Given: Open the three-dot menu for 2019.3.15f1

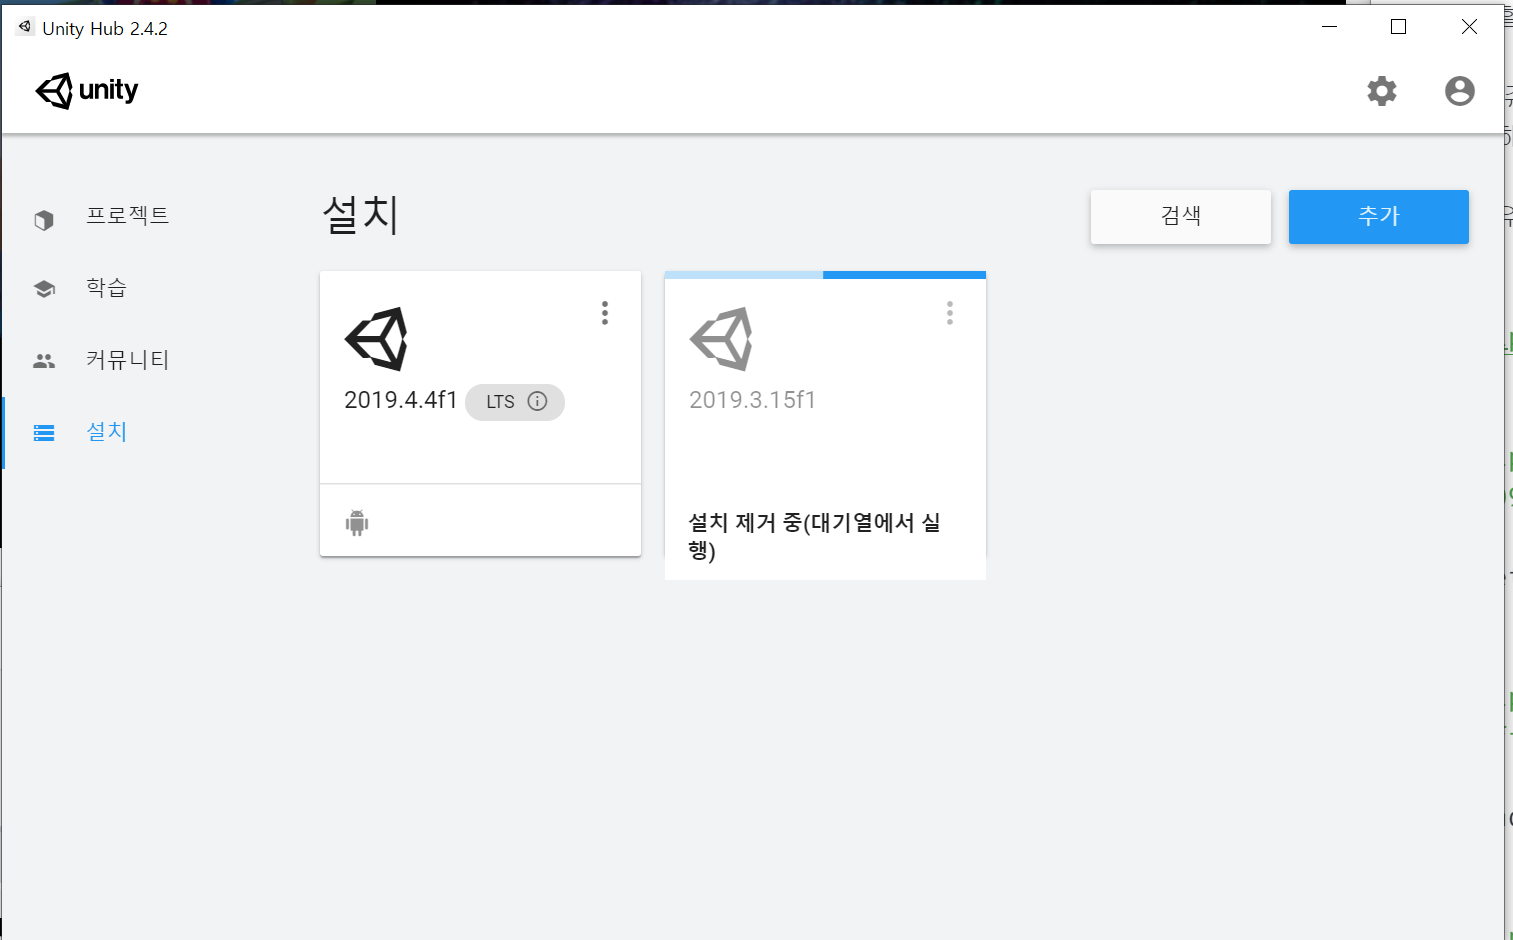Looking at the screenshot, I should tap(950, 313).
